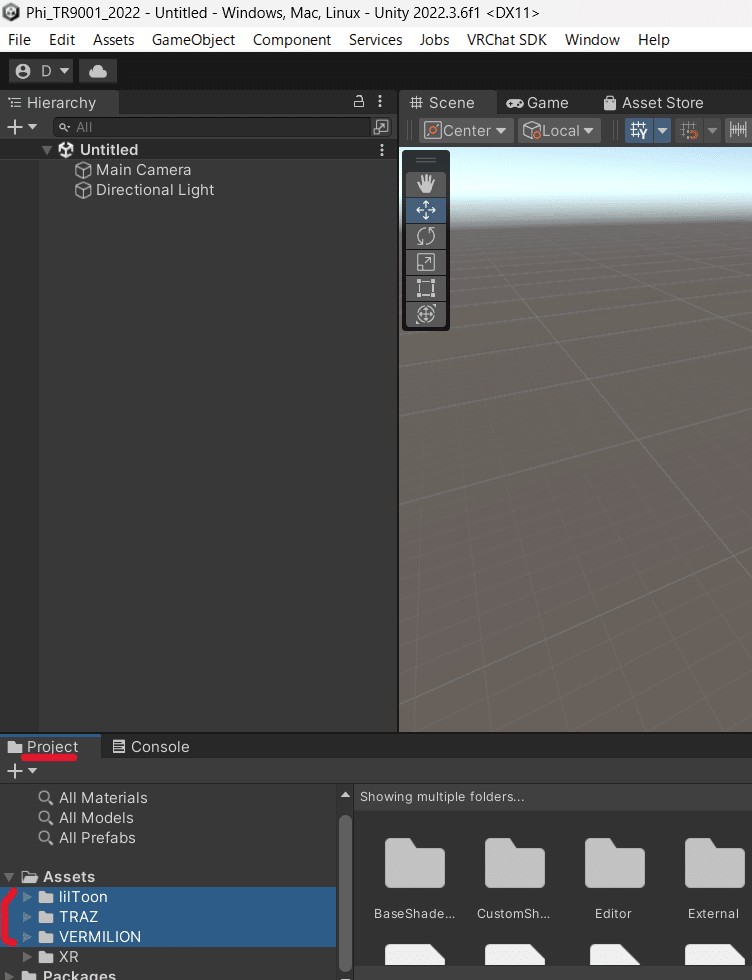
Task: Open the Center pivot dropdown
Action: [466, 131]
